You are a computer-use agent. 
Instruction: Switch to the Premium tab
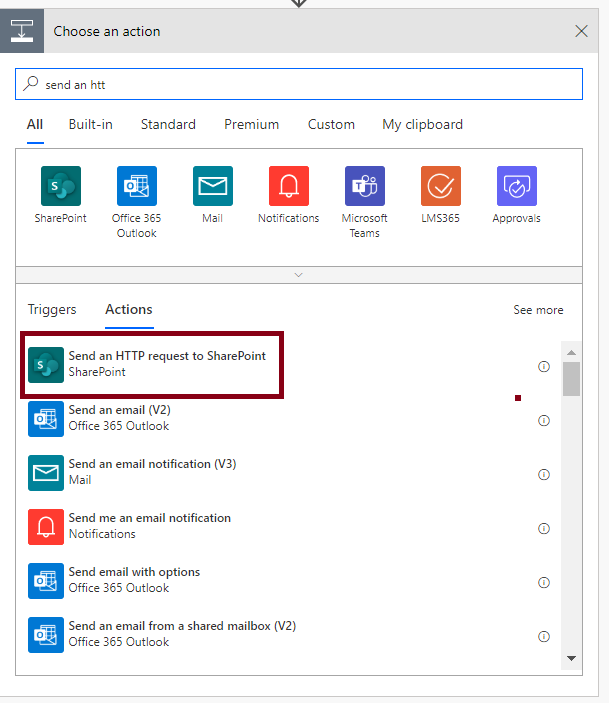point(252,124)
